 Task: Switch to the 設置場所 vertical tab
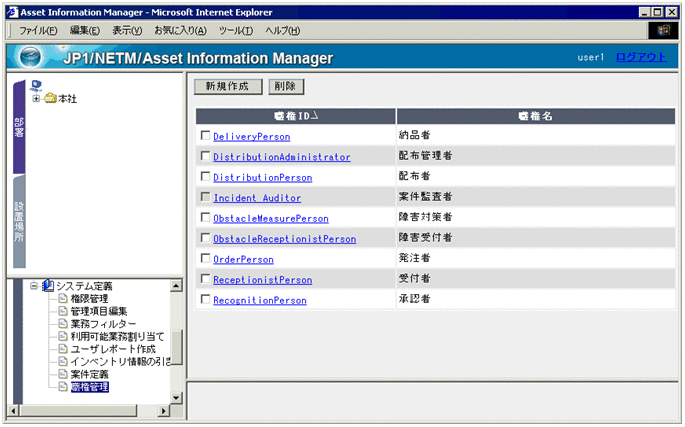(x=19, y=222)
